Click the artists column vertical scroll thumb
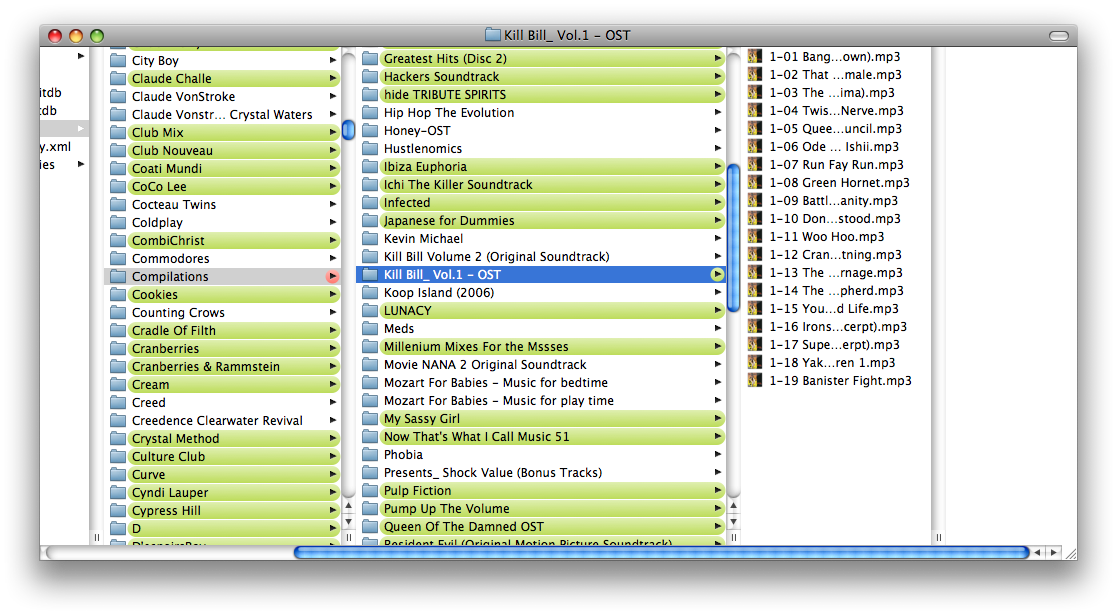Screen dimensions: 1117x615 348,130
